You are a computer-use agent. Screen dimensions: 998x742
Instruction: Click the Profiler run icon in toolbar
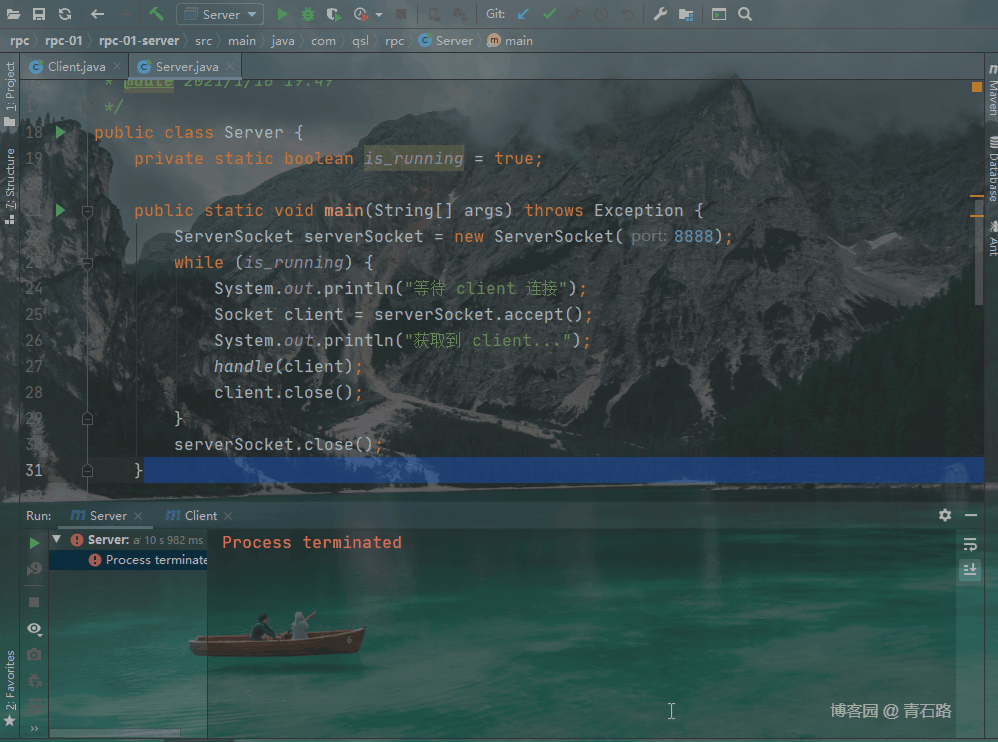pyautogui.click(x=361, y=14)
